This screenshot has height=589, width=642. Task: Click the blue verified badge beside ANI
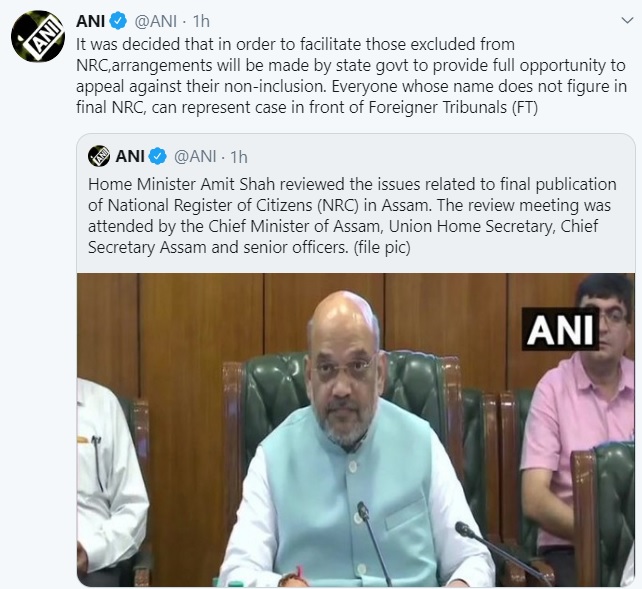point(119,21)
